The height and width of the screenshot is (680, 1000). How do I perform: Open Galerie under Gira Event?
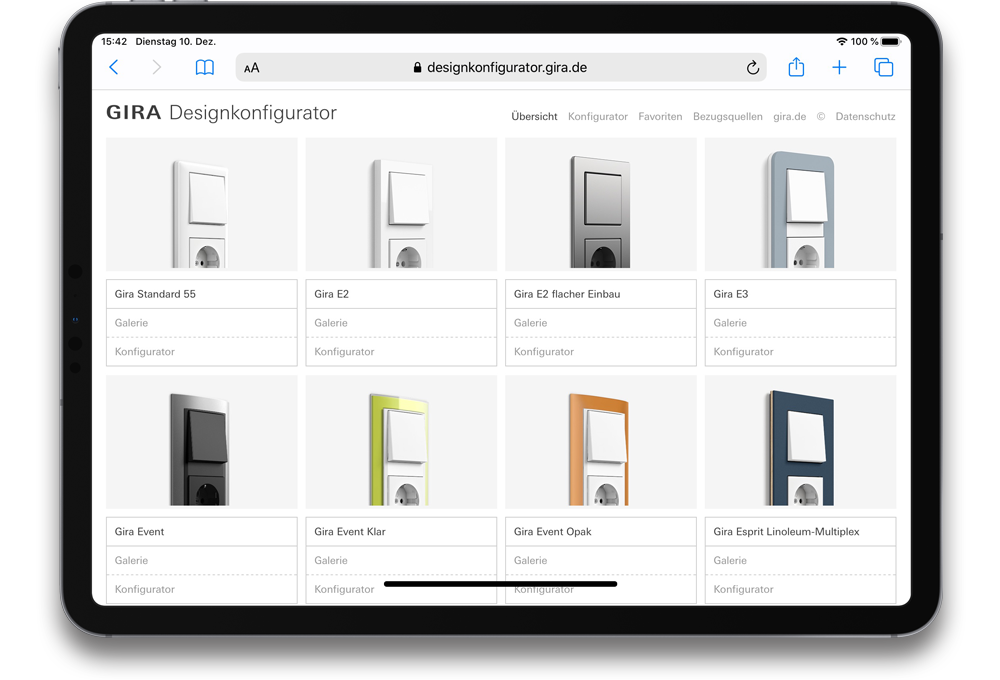tap(202, 560)
